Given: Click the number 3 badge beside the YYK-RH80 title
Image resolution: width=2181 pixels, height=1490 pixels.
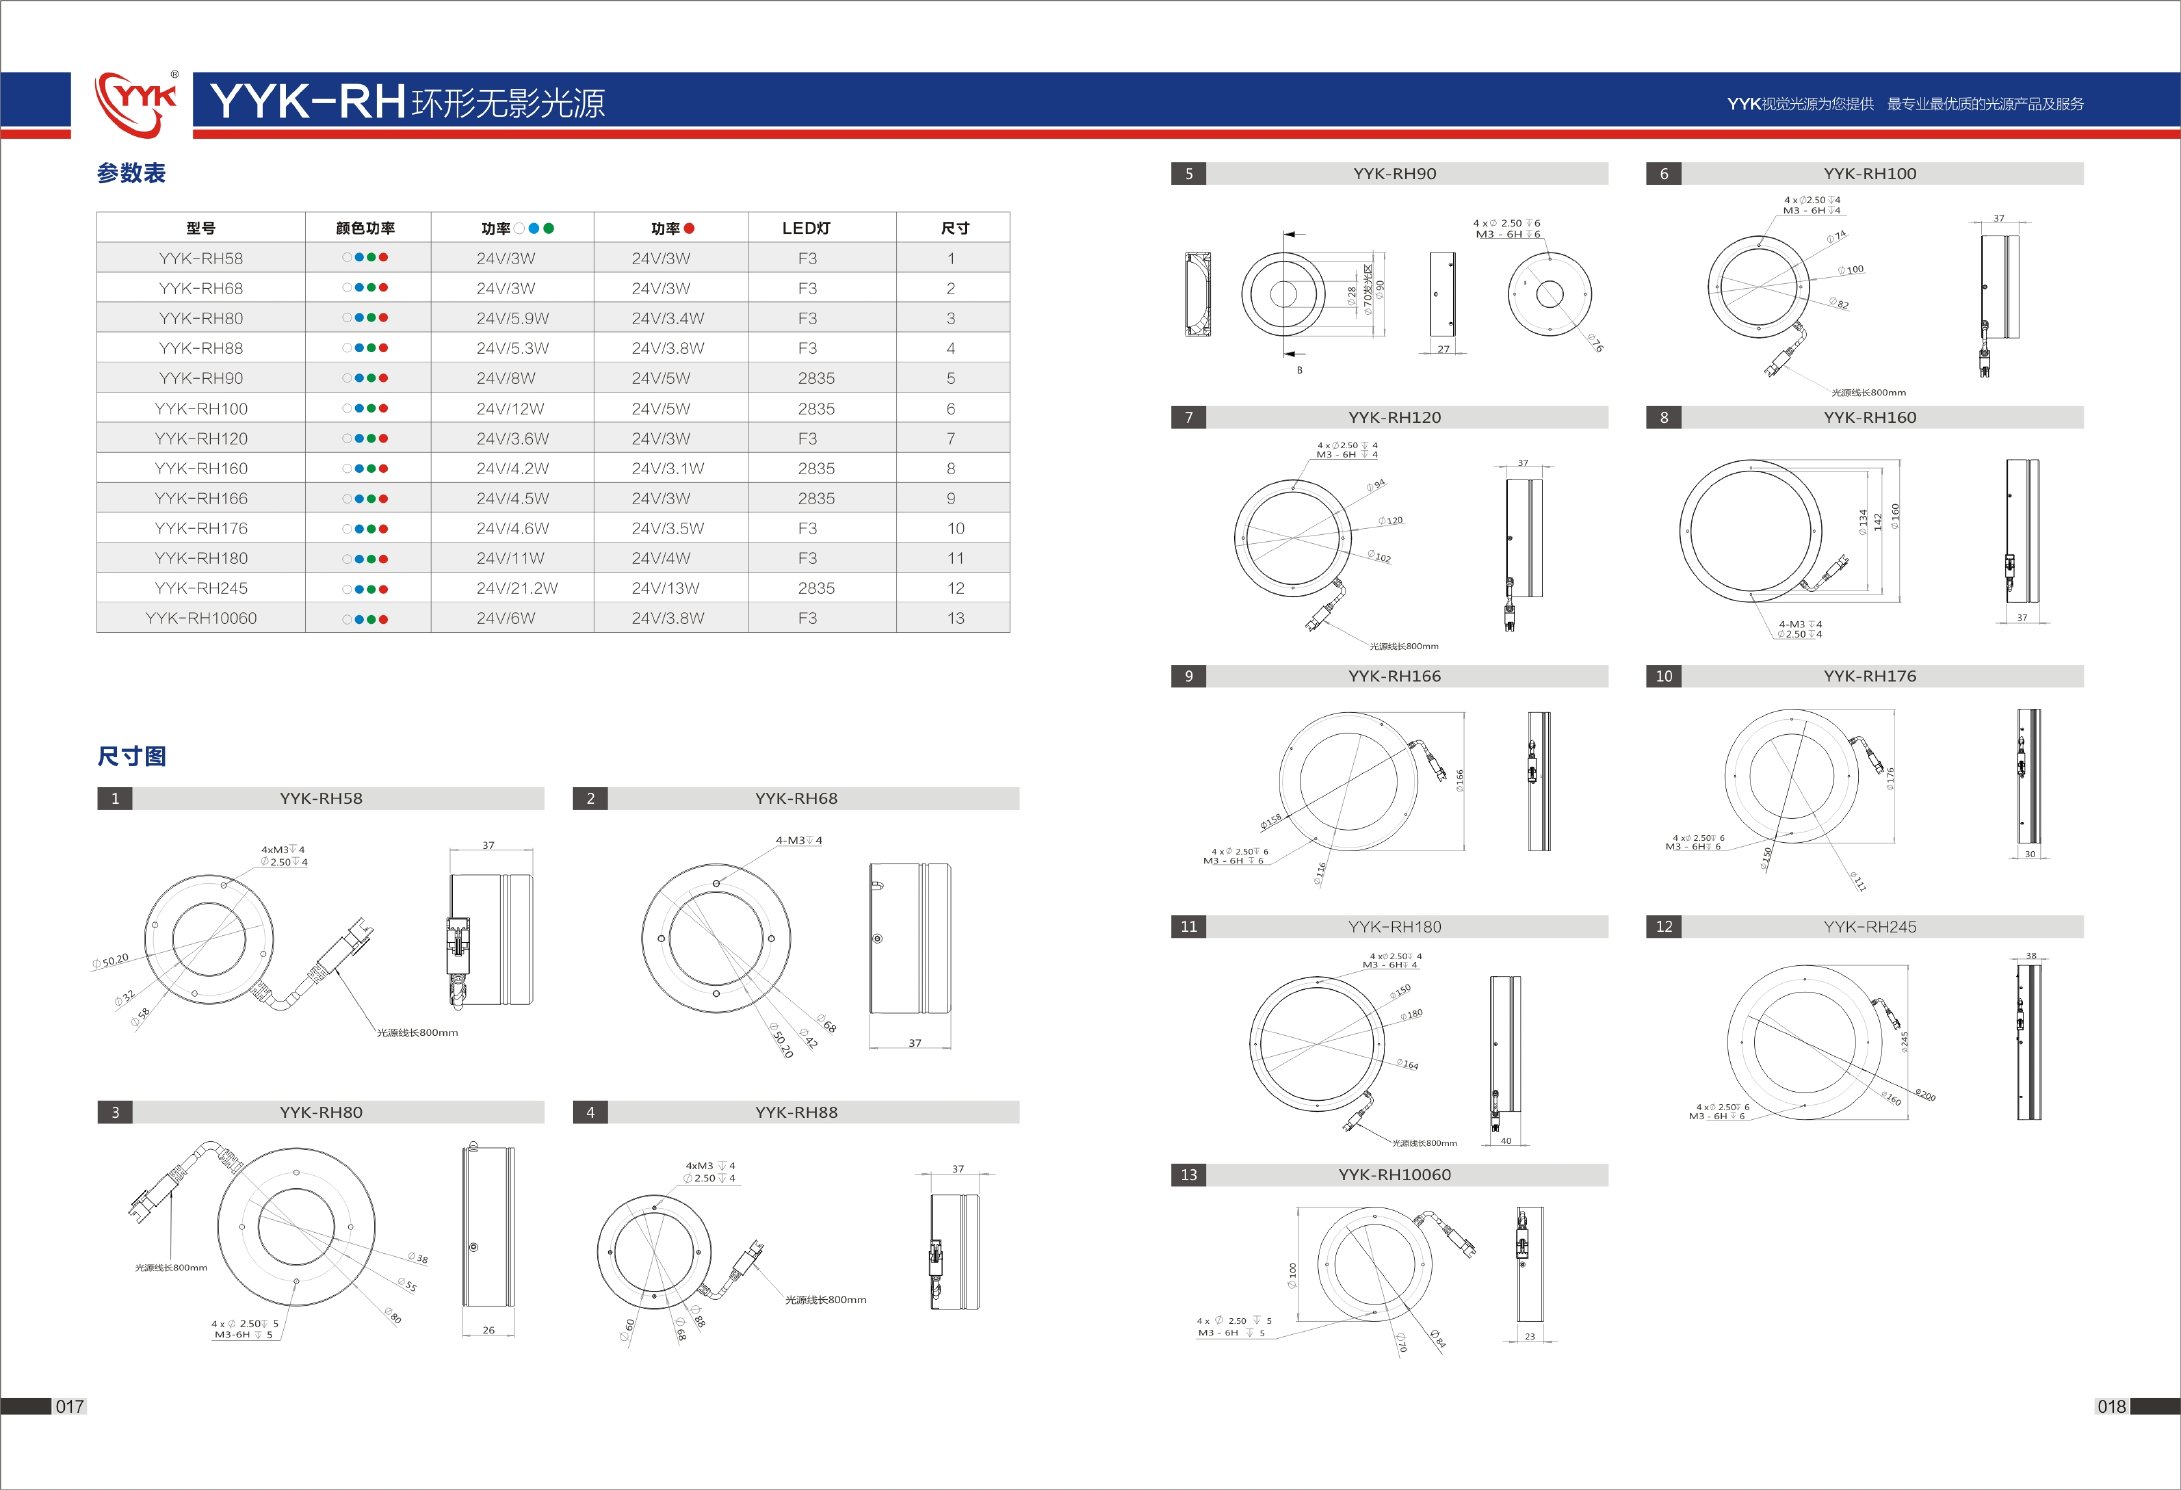Looking at the screenshot, I should tap(115, 1112).
